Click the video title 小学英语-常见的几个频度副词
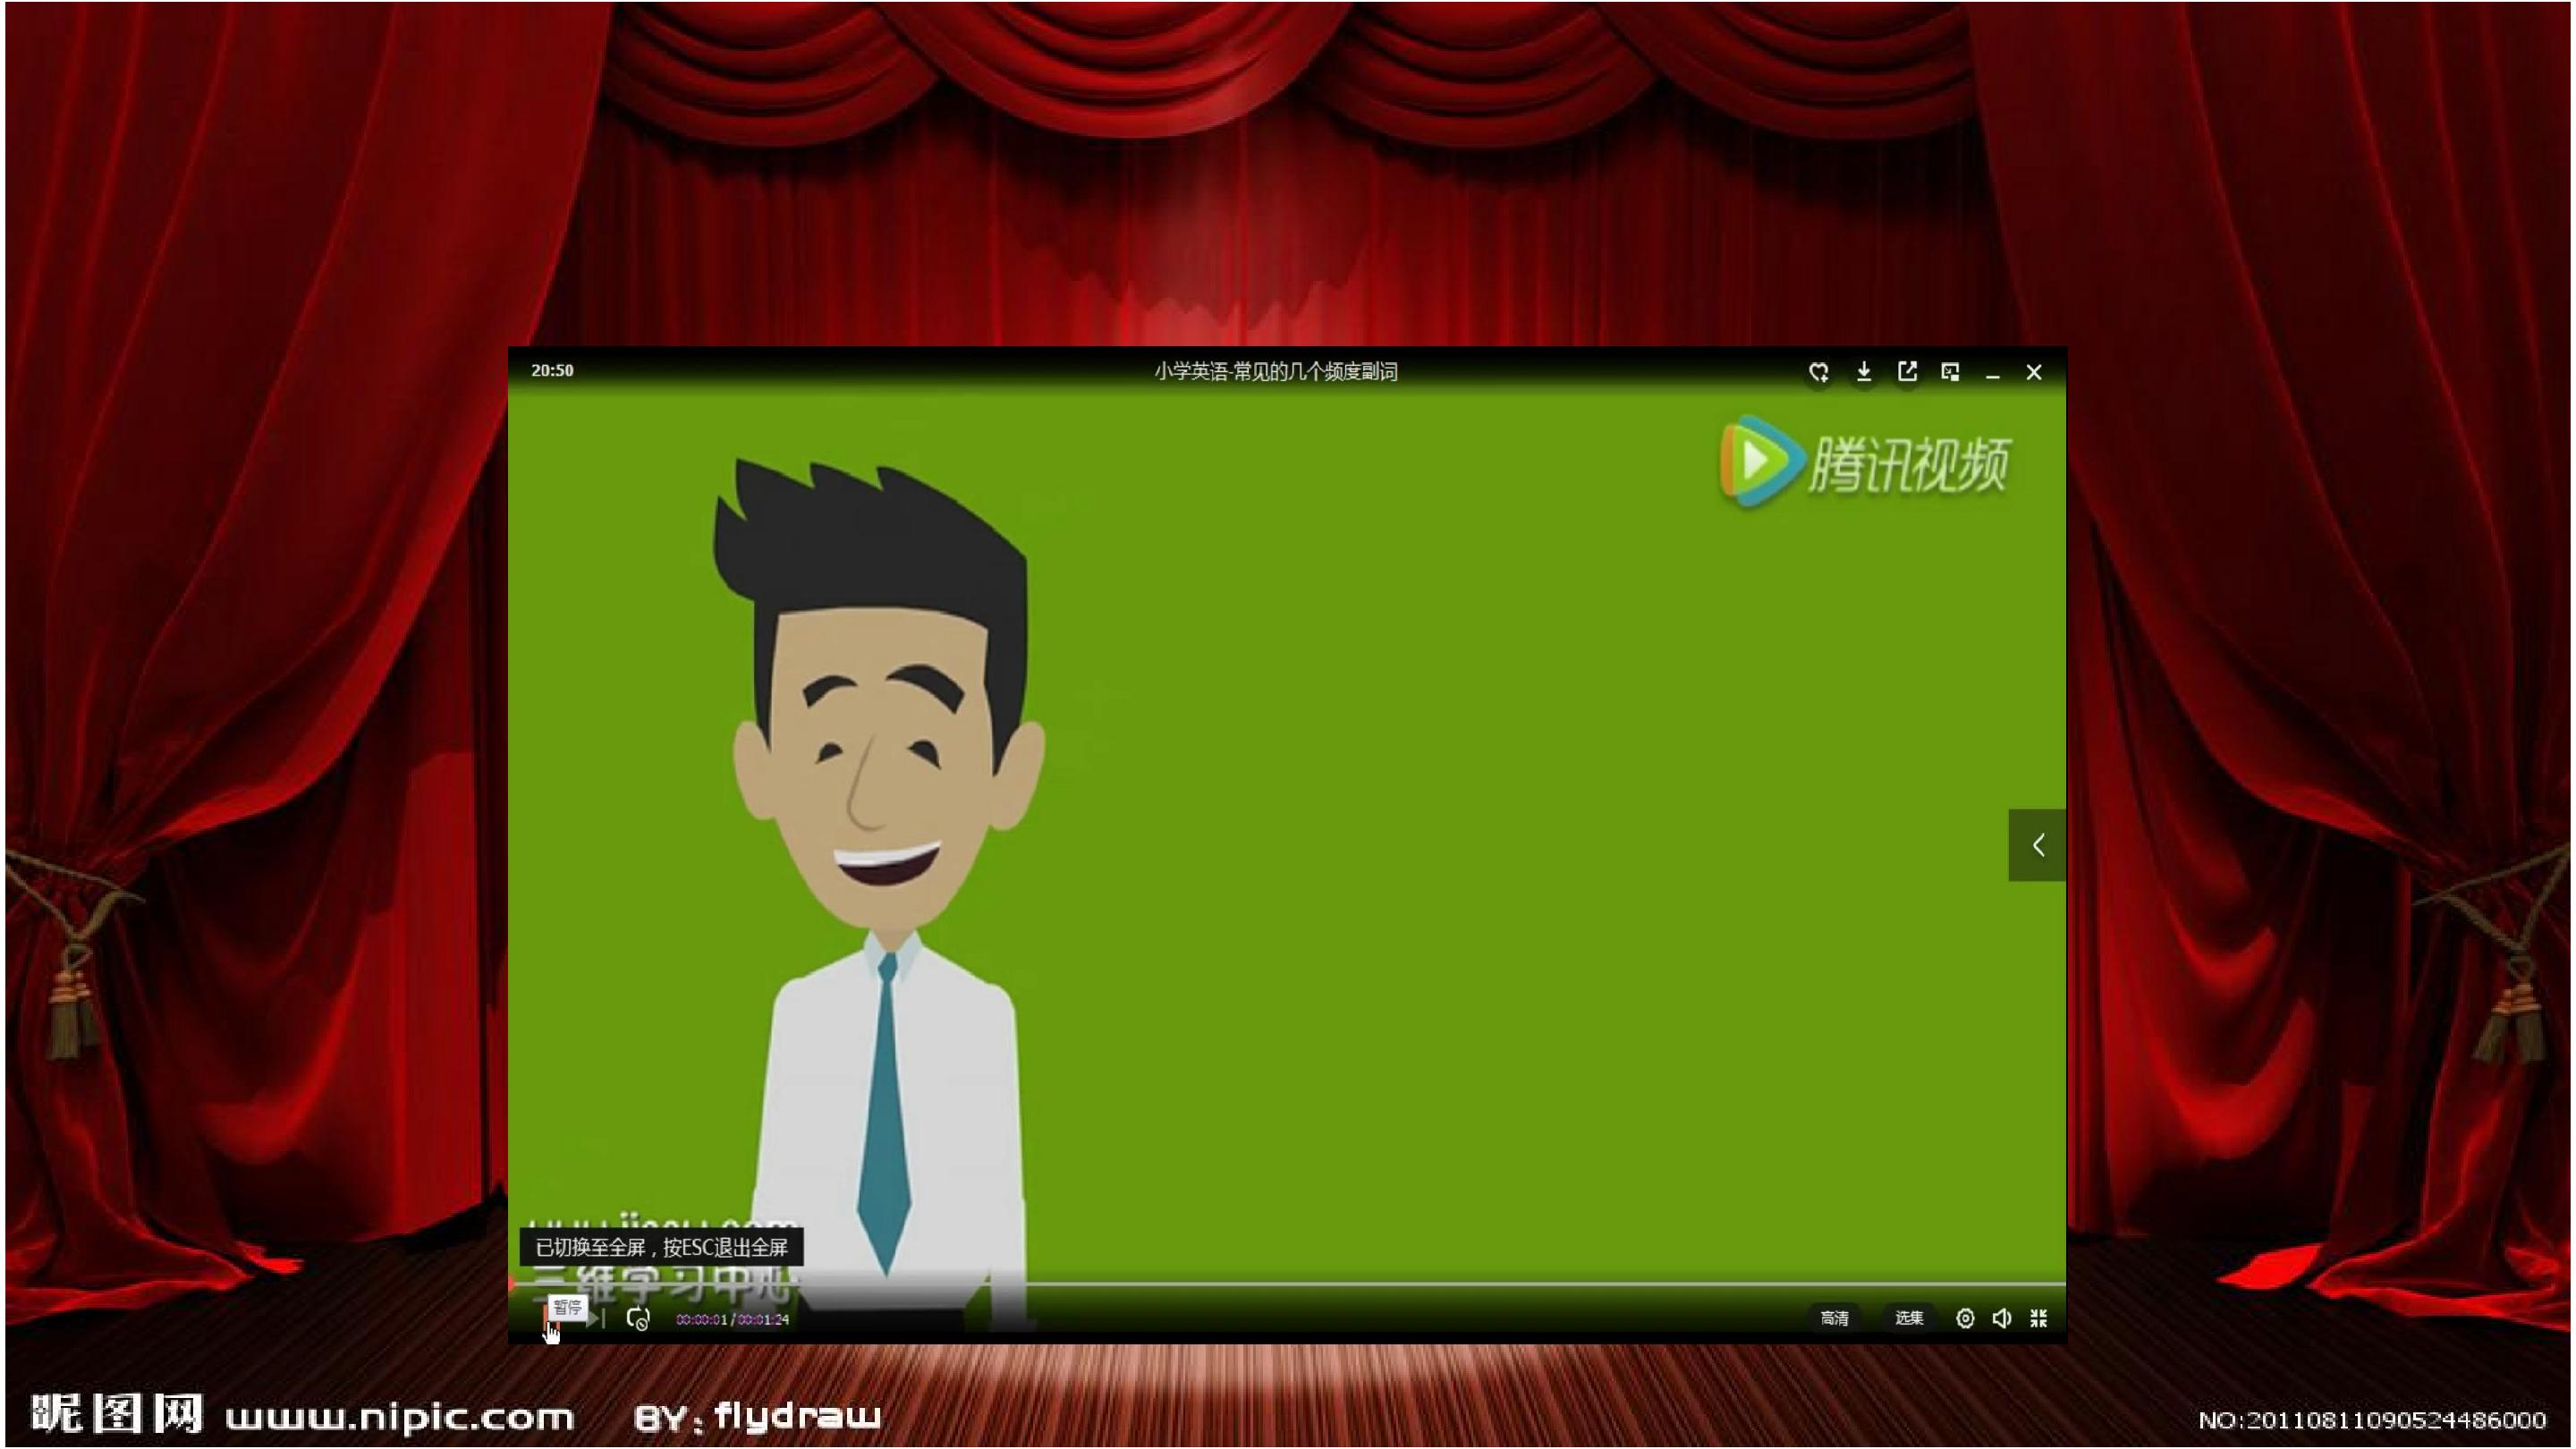Screen dimensions: 2576x1449 (1276, 372)
